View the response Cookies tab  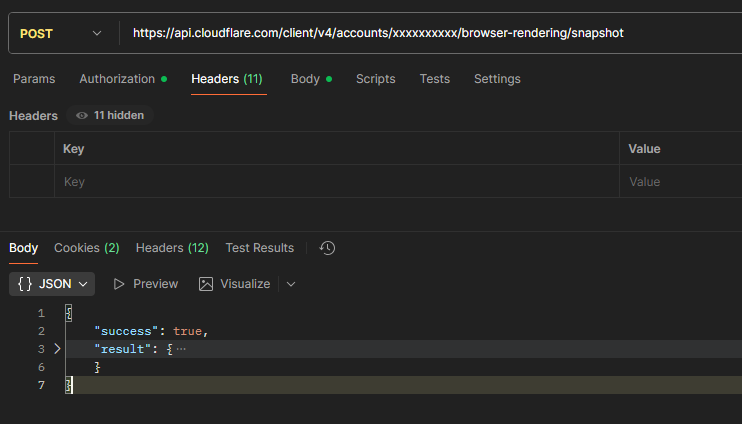[x=86, y=248]
